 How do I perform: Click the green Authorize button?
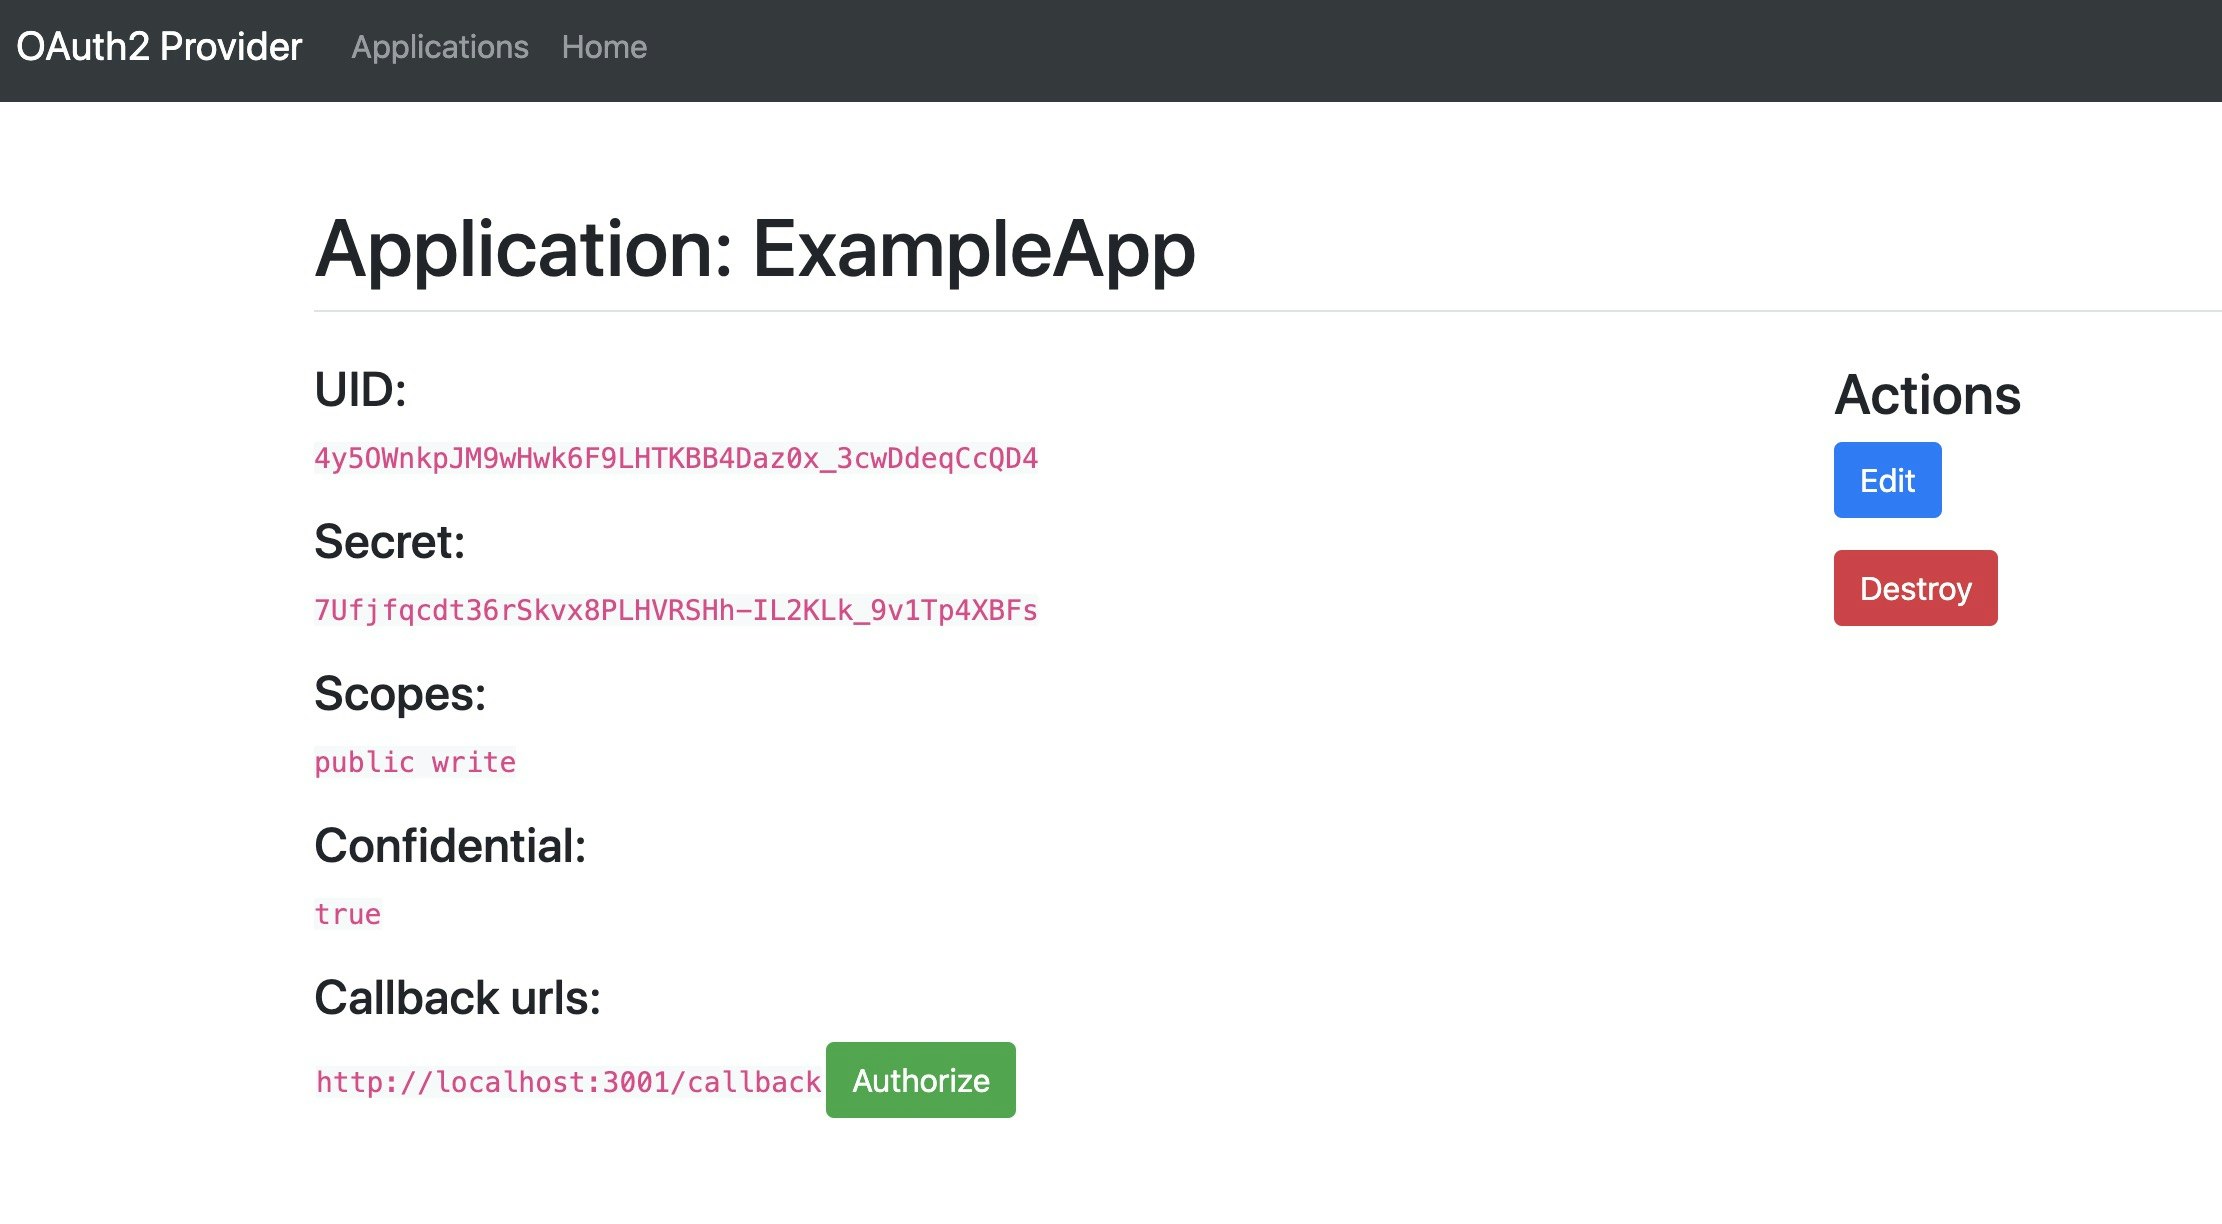click(920, 1080)
